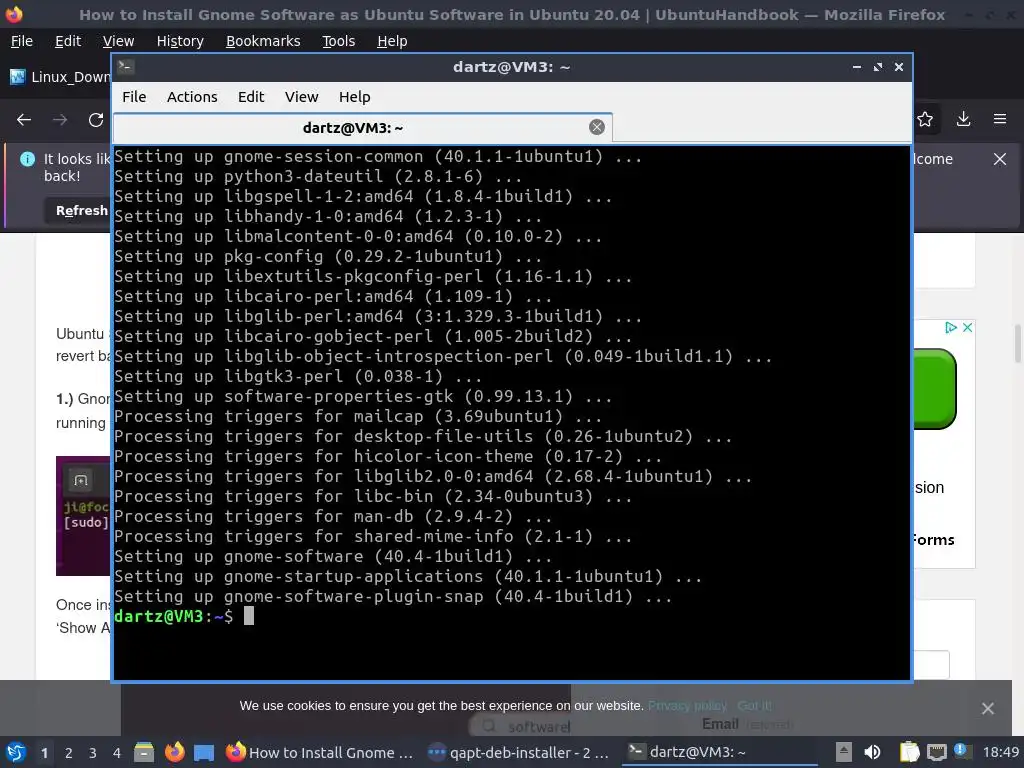Click the clock showing 18:49
The image size is (1024, 768).
(1000, 752)
